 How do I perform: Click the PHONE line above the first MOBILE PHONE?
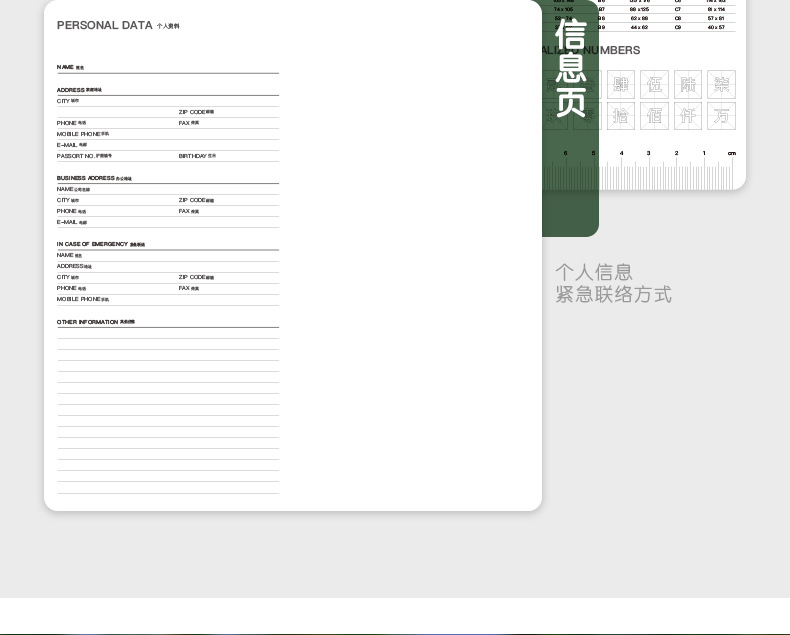pyautogui.click(x=71, y=123)
